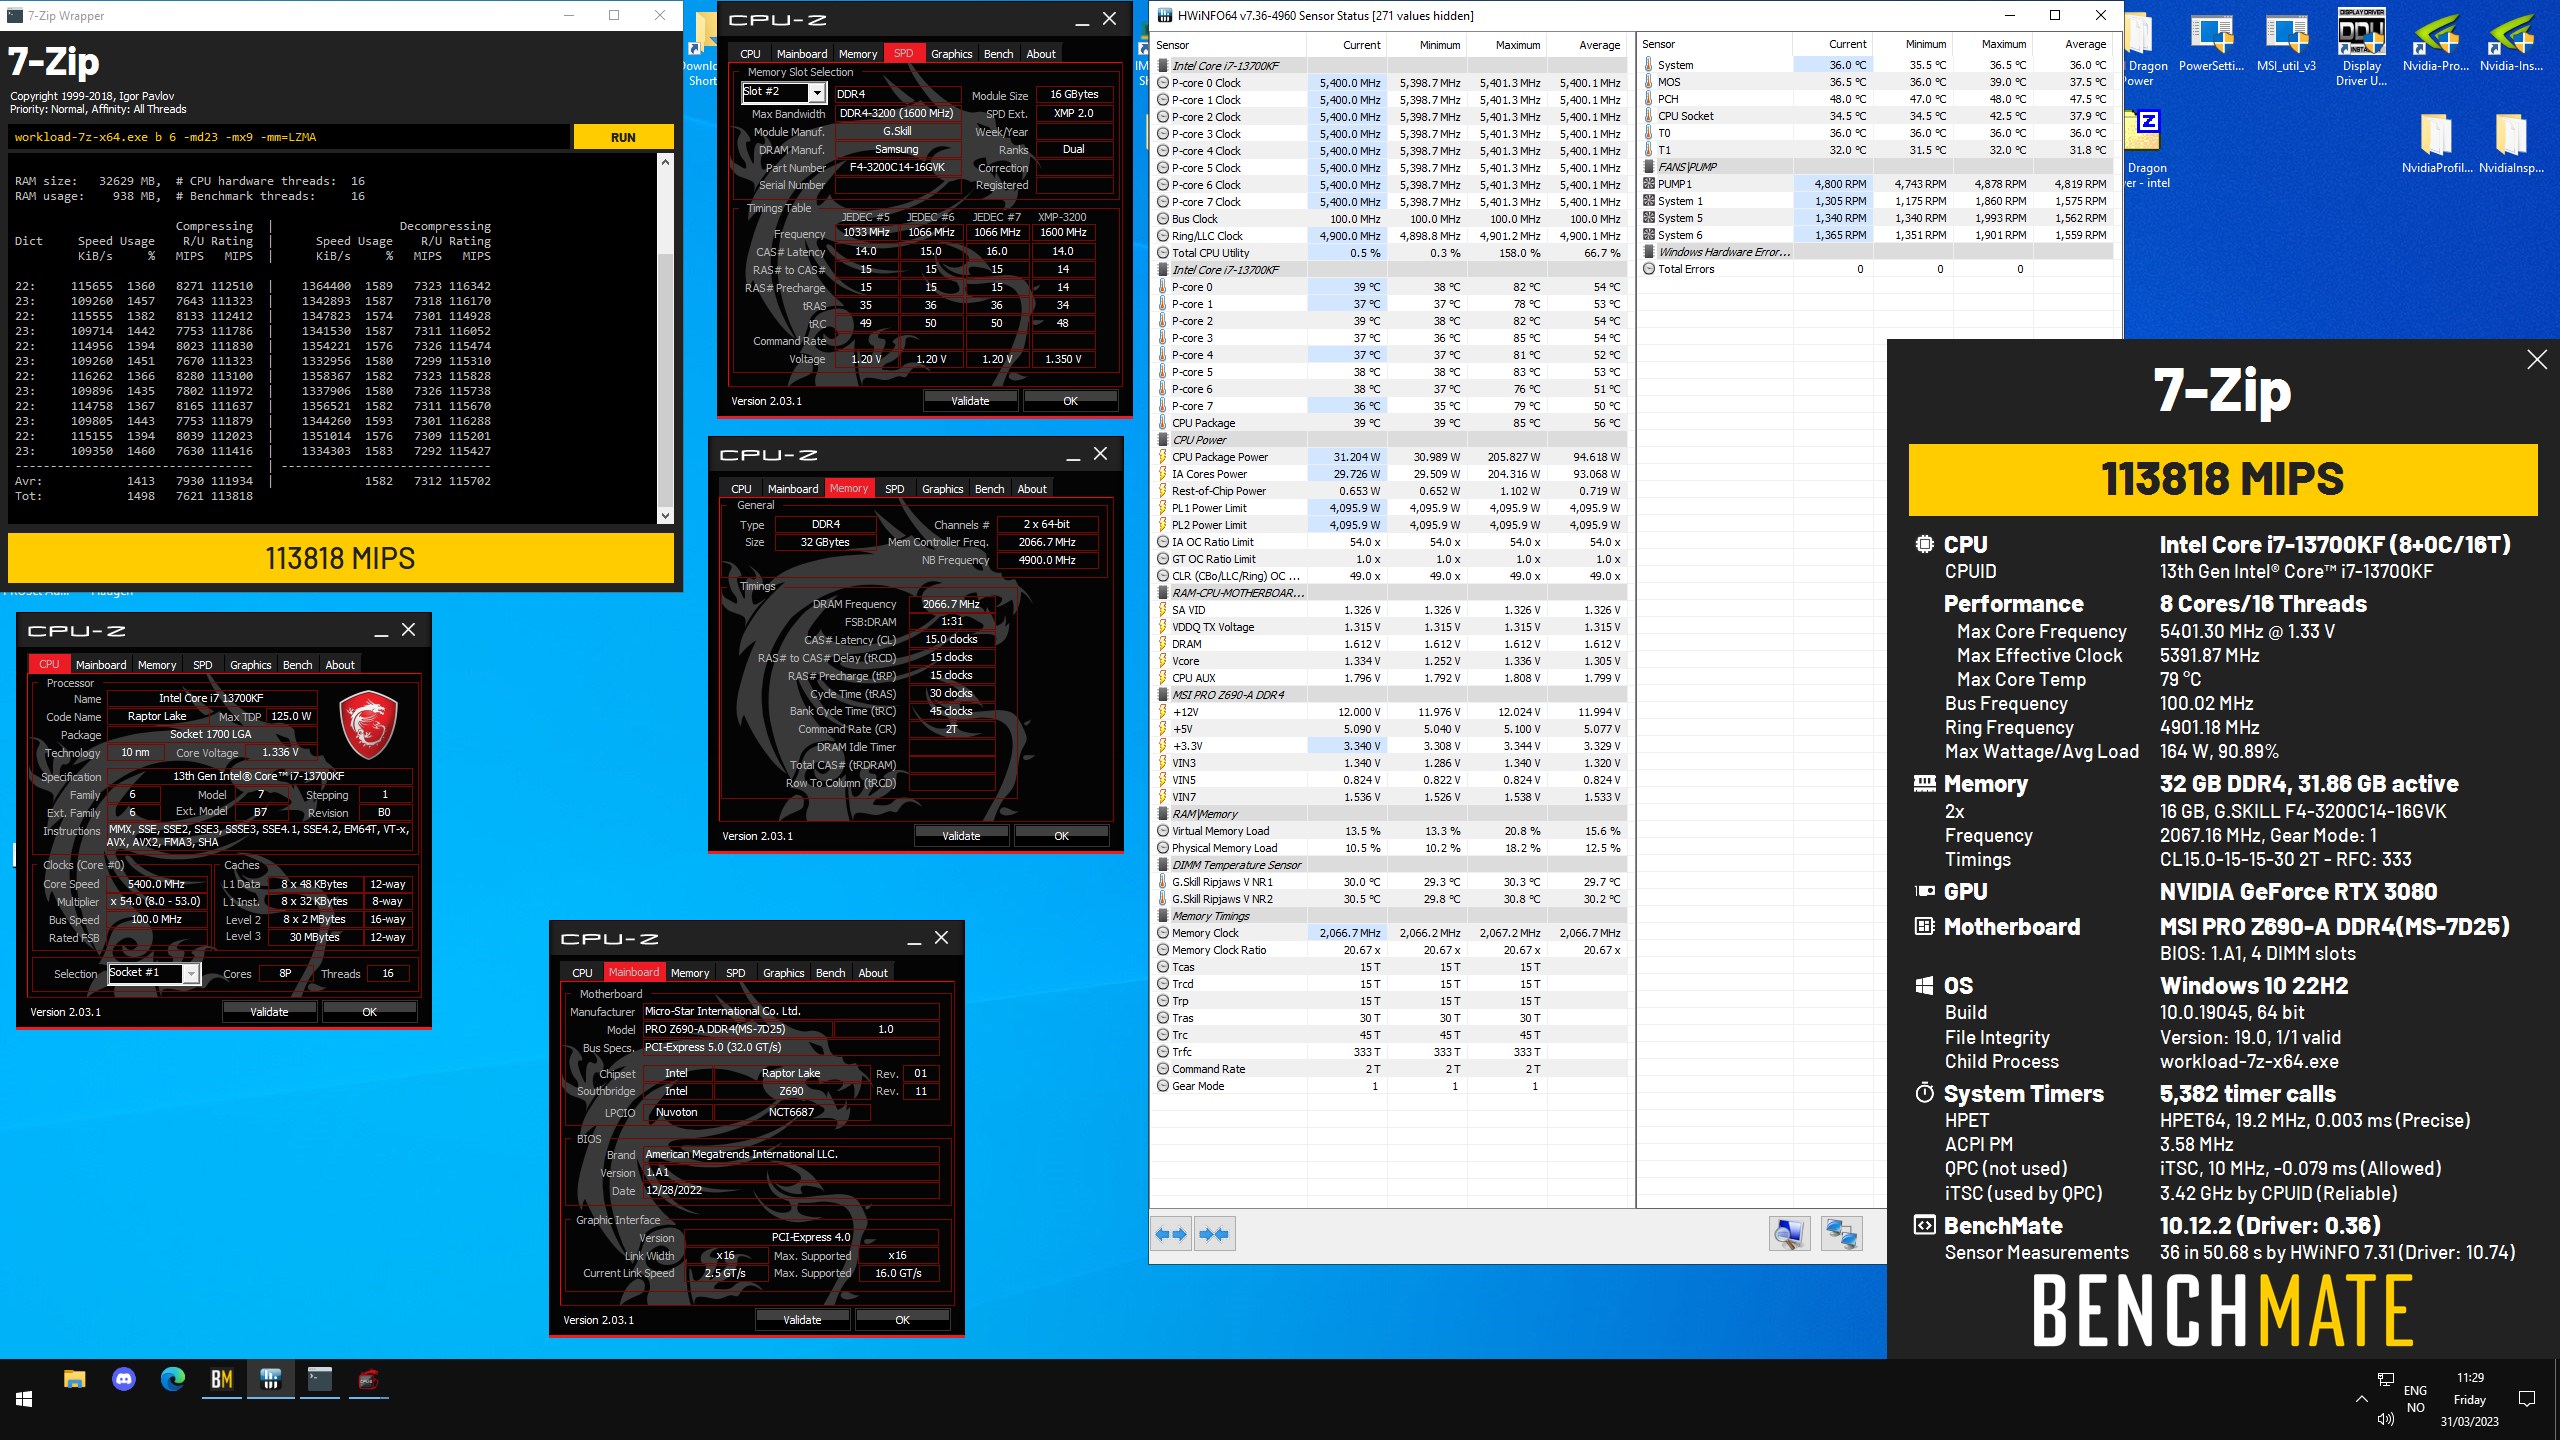Open the terminal window taskbar icon
The height and width of the screenshot is (1440, 2560).
pyautogui.click(x=319, y=1380)
